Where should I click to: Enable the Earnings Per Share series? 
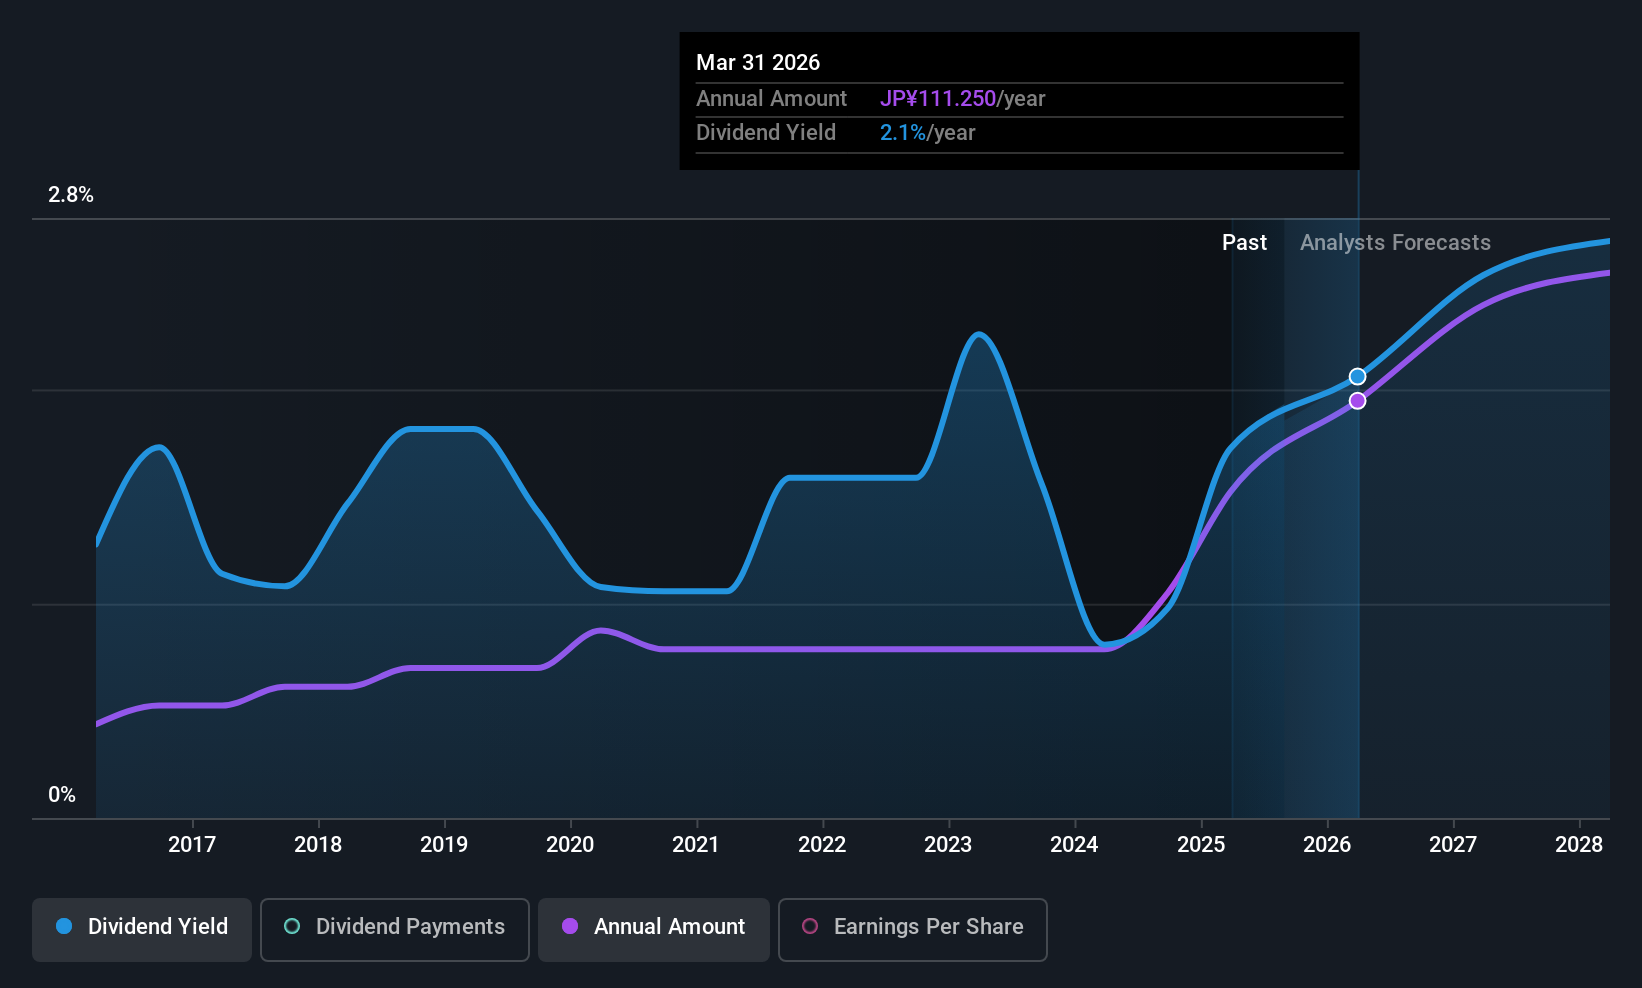pos(913,929)
